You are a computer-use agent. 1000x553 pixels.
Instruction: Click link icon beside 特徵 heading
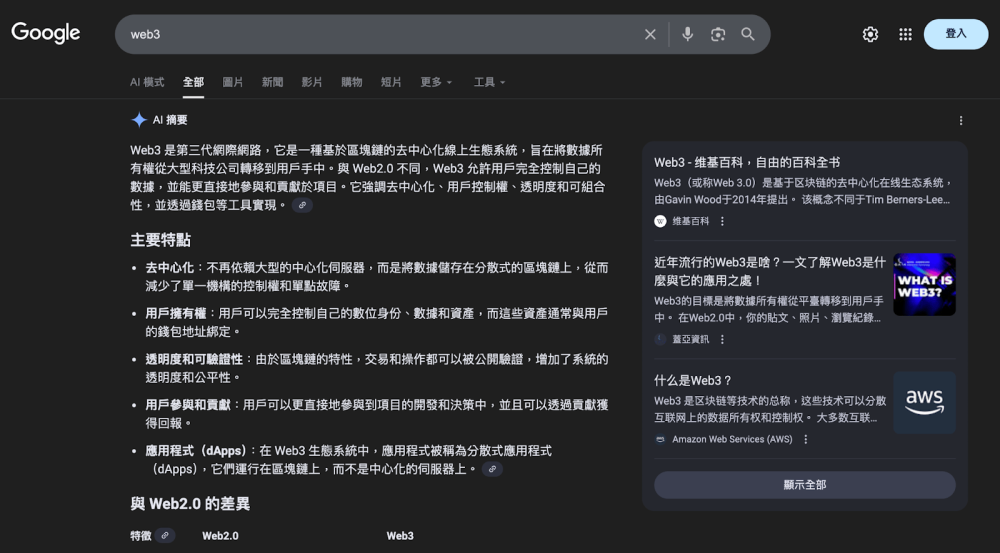165,536
